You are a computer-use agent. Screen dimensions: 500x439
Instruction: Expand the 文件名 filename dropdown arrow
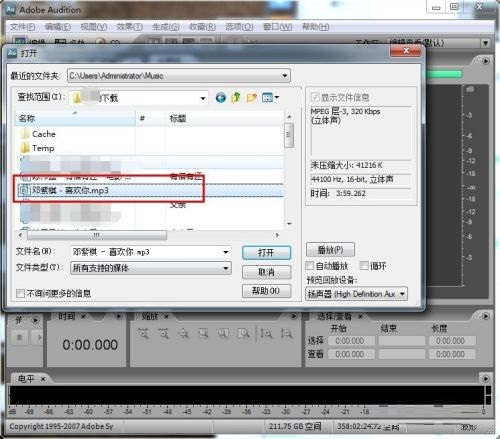pos(226,252)
